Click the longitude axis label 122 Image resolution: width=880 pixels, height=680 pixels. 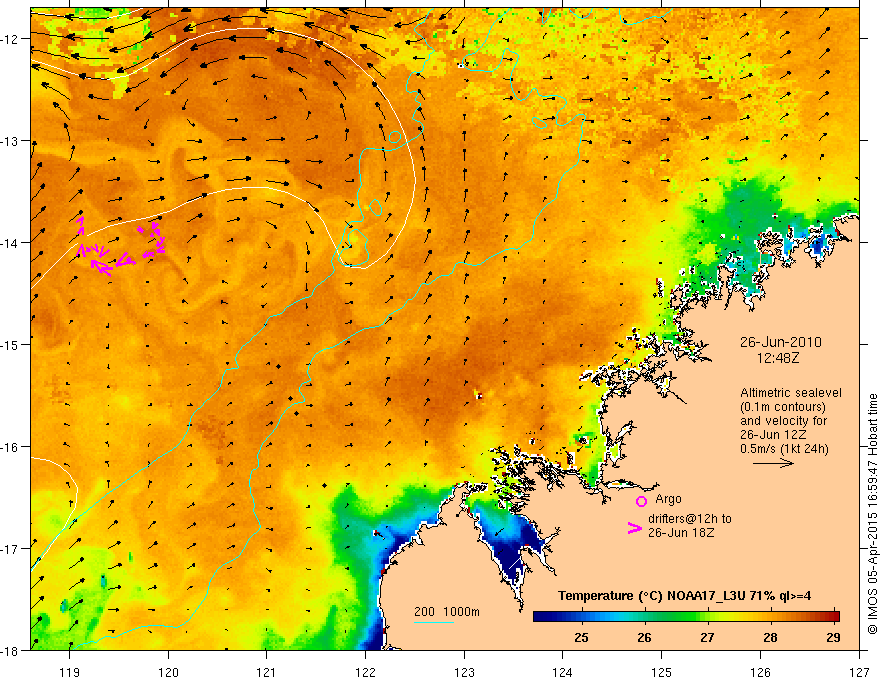pos(365,672)
